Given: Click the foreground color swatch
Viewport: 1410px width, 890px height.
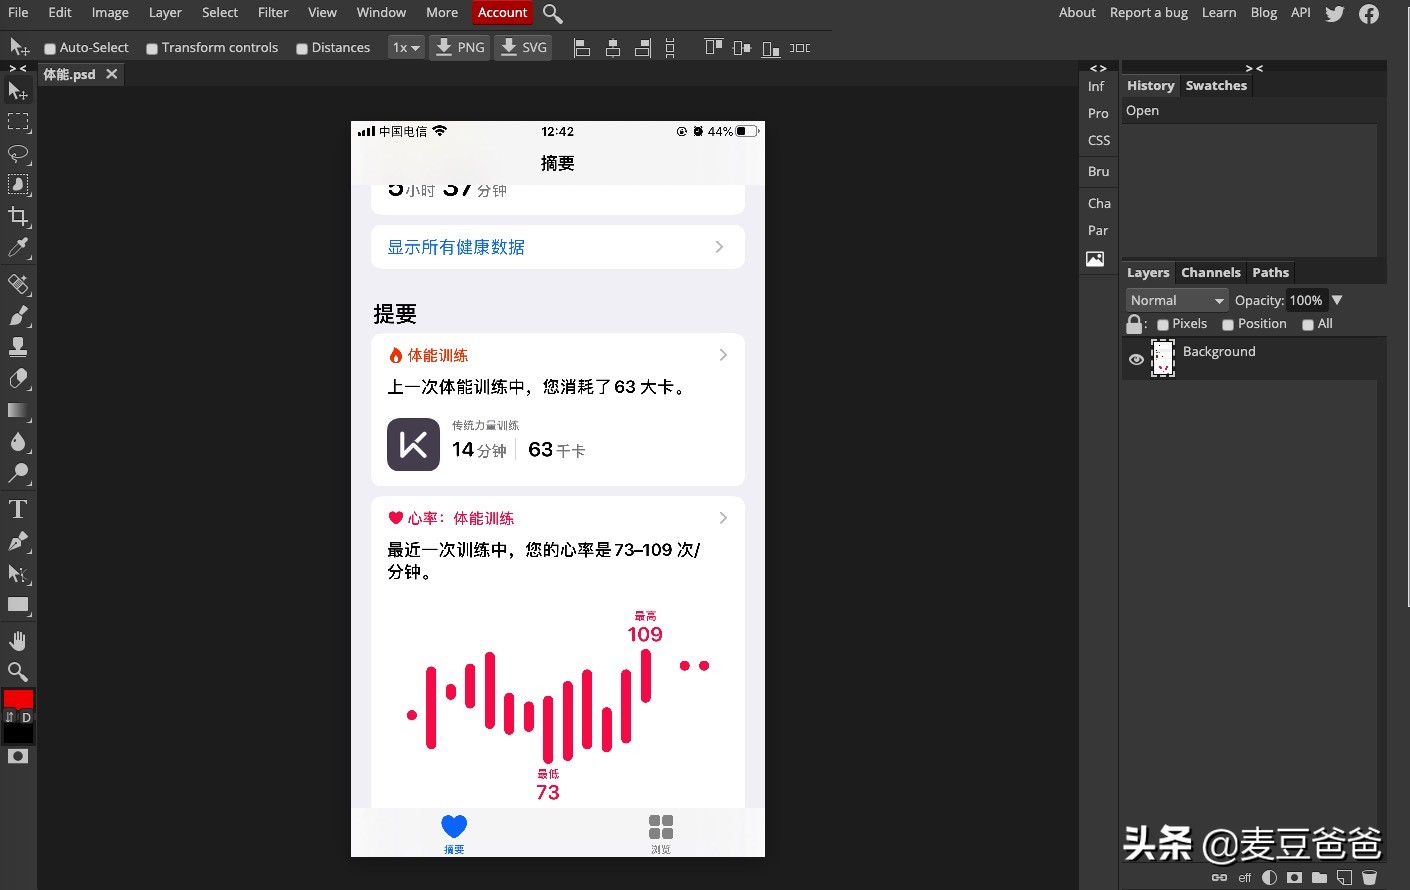Looking at the screenshot, I should pyautogui.click(x=18, y=699).
